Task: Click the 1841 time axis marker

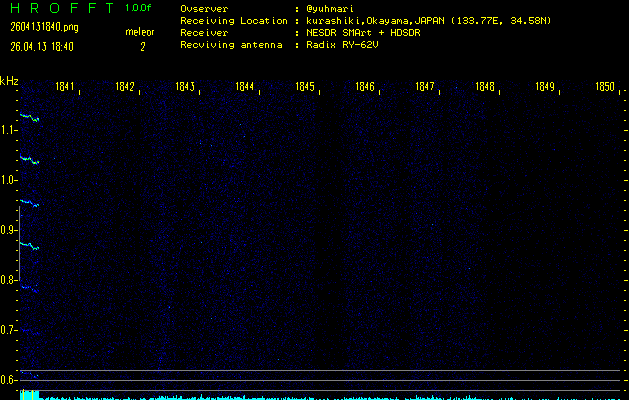Action: coord(65,87)
